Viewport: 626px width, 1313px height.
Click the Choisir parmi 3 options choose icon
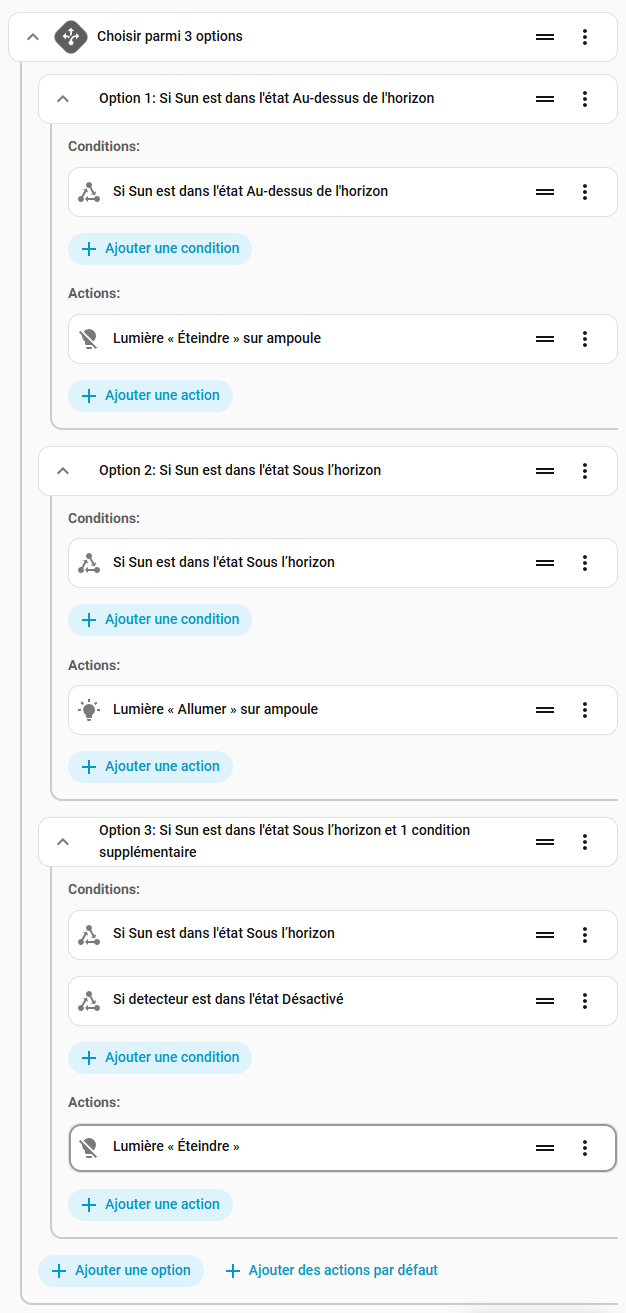click(71, 37)
